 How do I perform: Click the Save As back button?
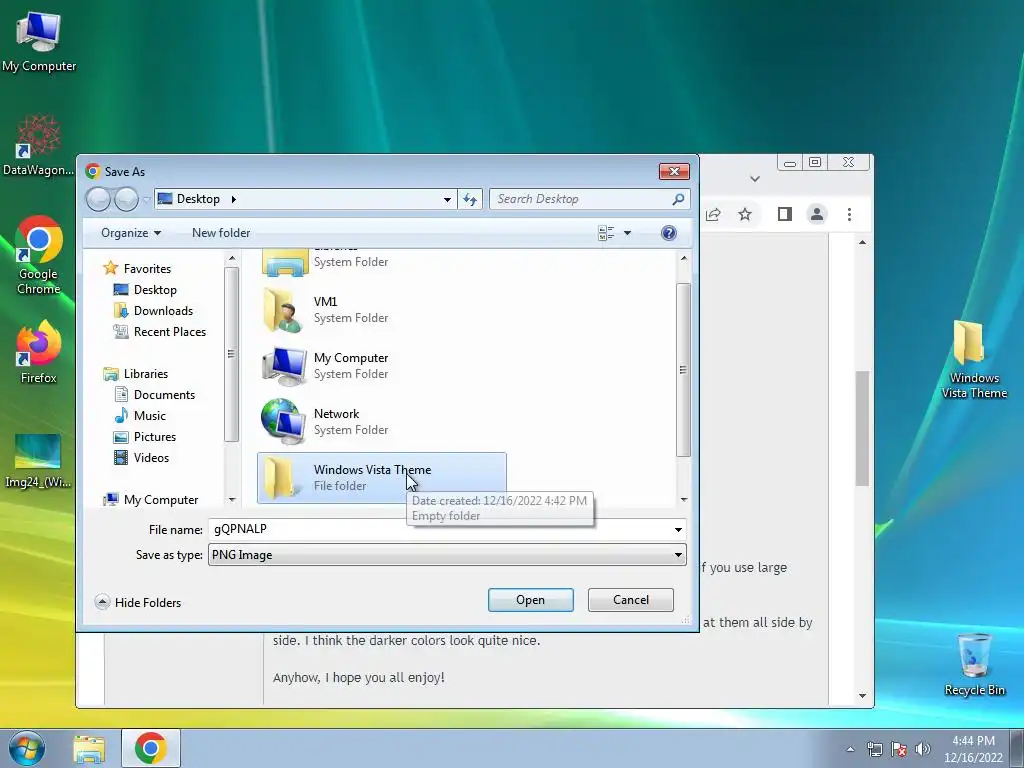pyautogui.click(x=99, y=199)
